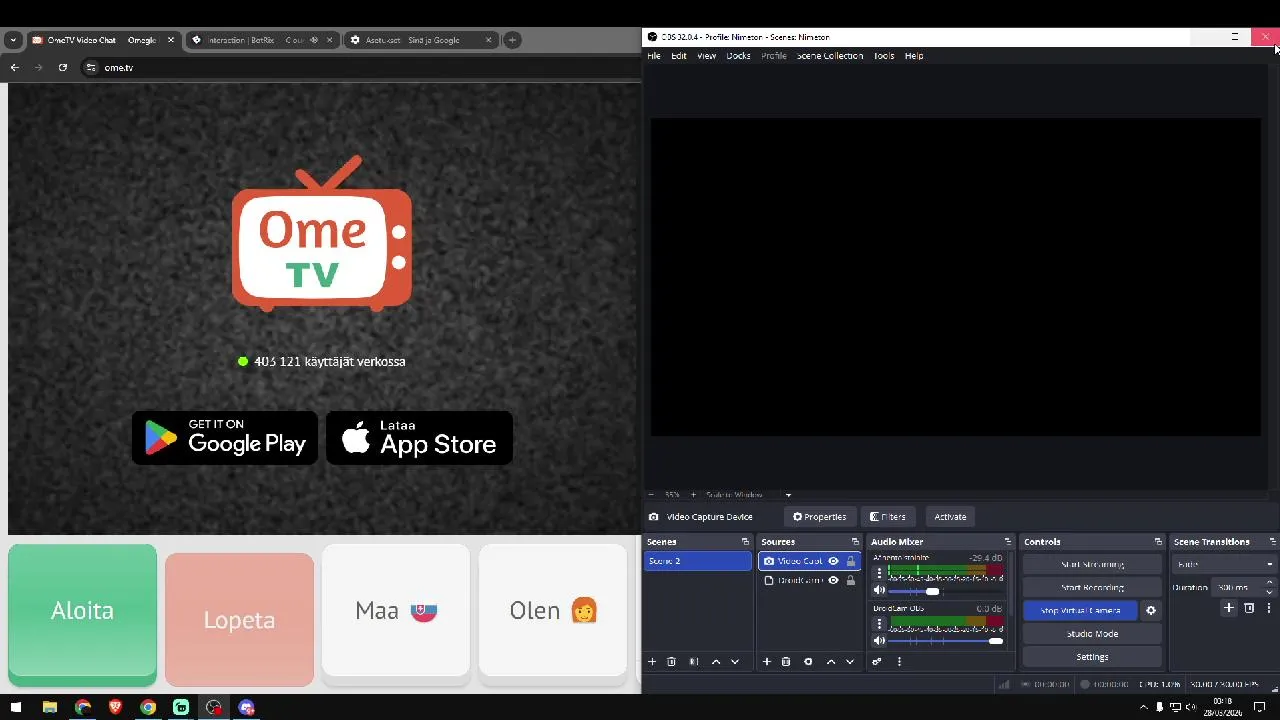Image resolution: width=1280 pixels, height=720 pixels.
Task: Toggle visibility of DroidCam source
Action: pos(833,580)
